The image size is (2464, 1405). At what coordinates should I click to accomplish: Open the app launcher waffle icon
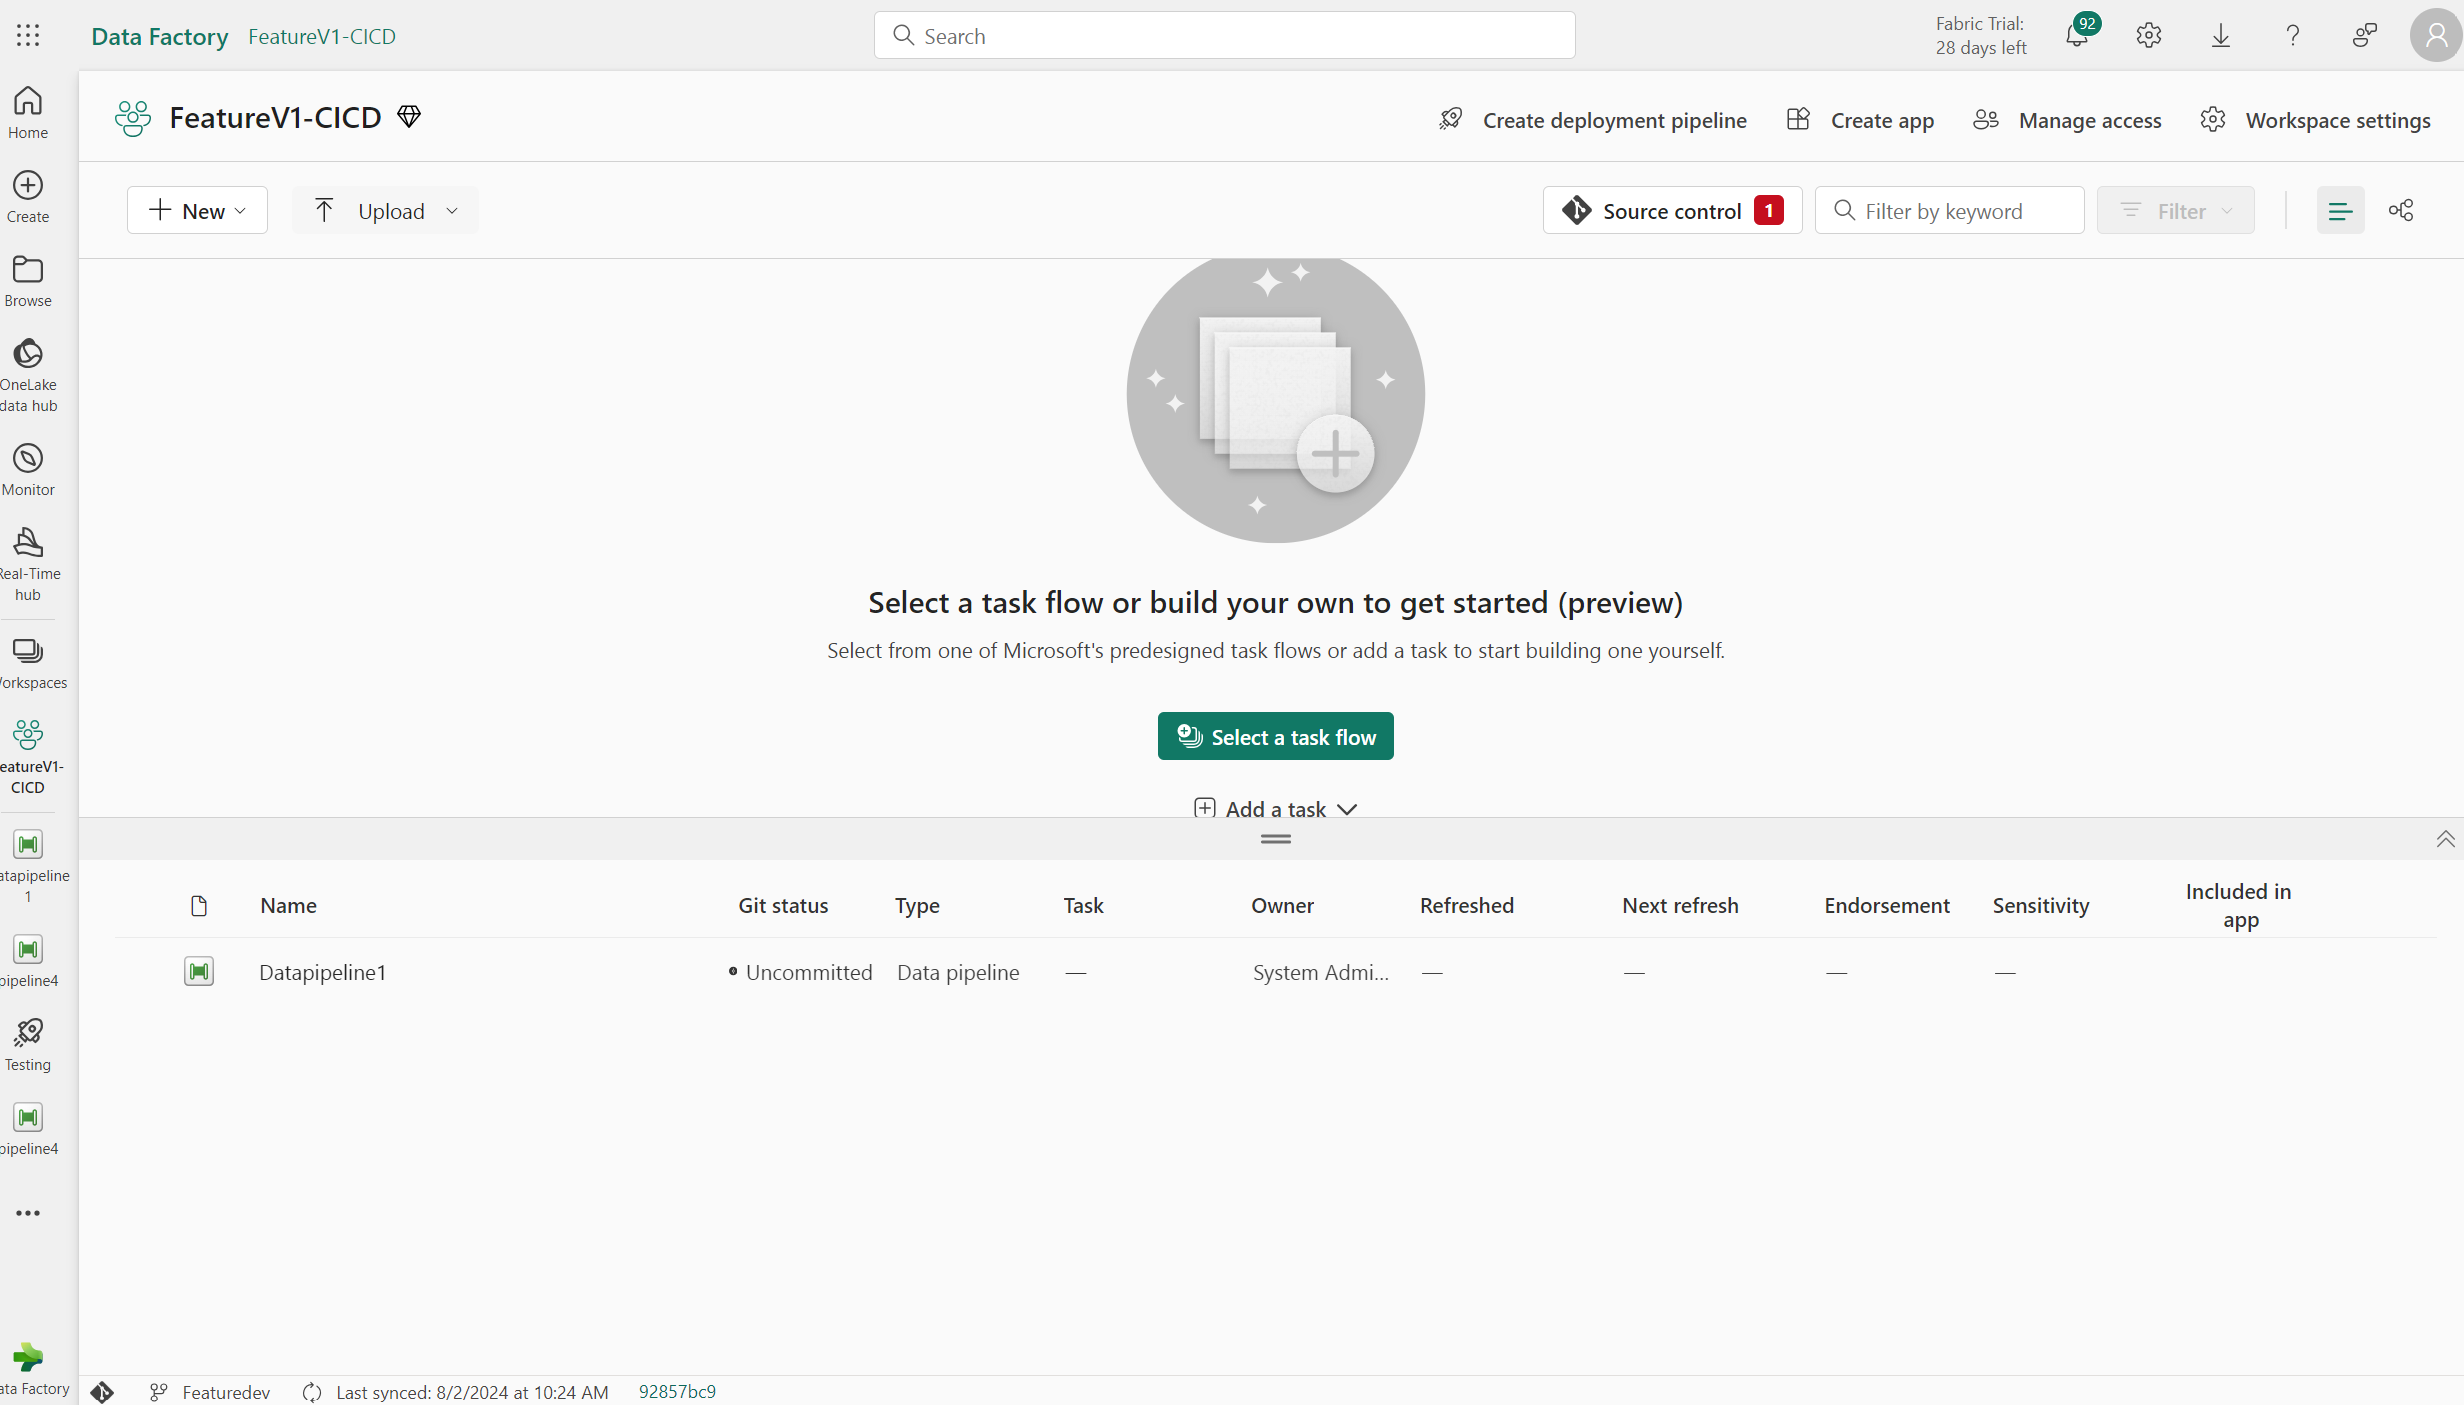coord(28,36)
